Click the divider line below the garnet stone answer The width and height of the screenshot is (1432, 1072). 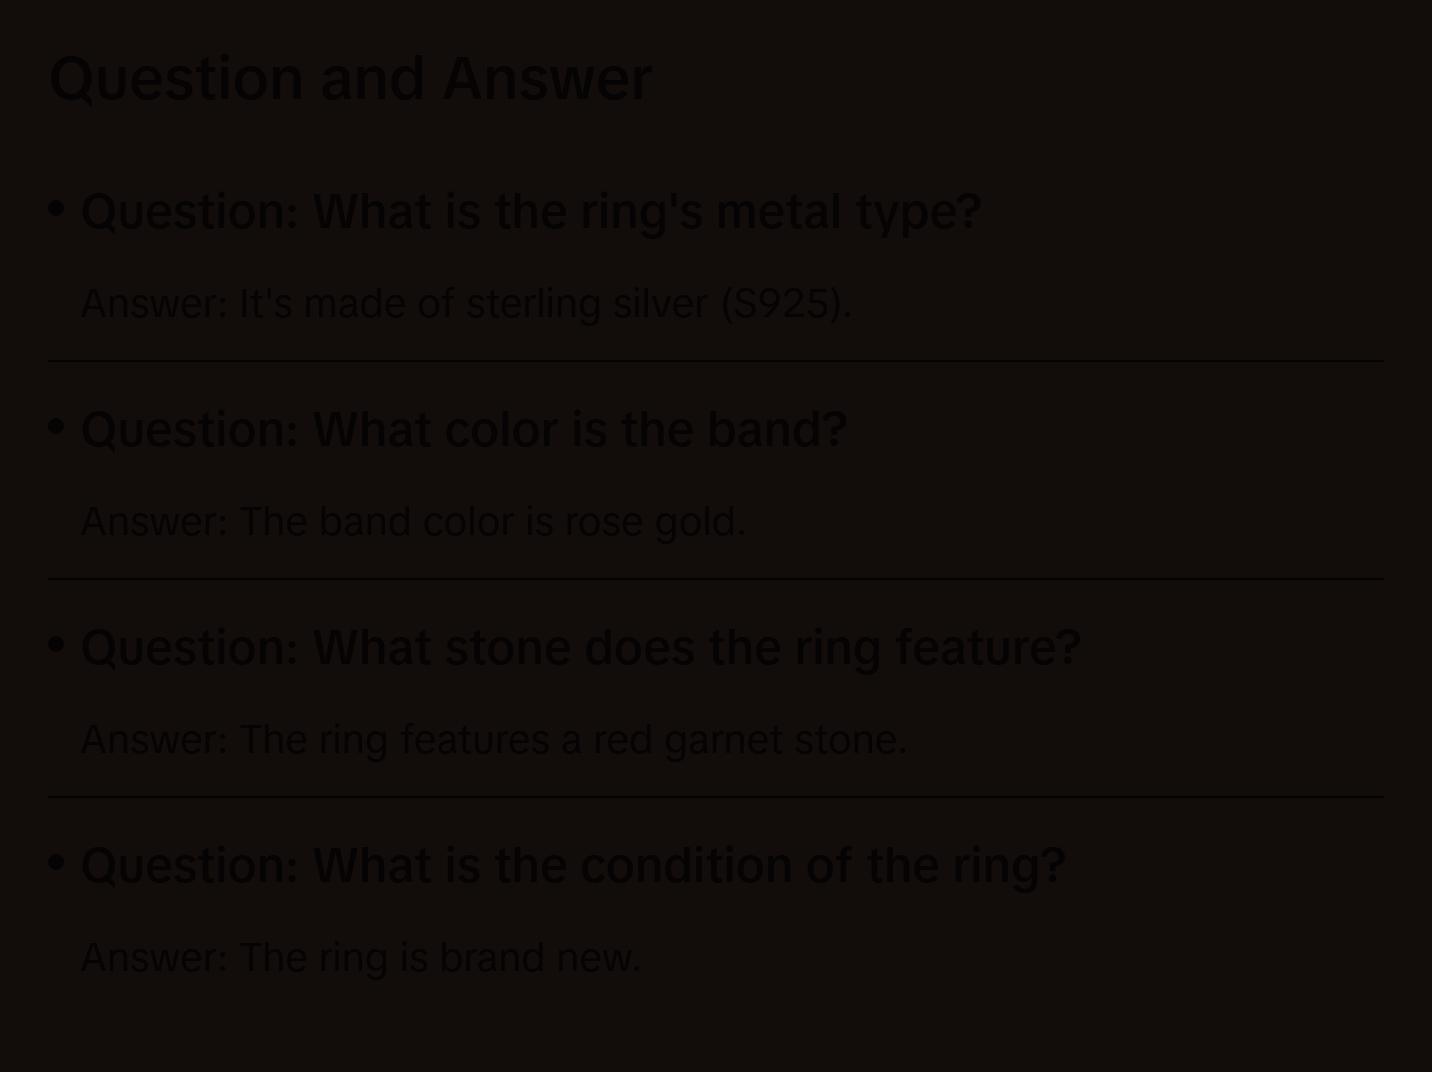(716, 797)
